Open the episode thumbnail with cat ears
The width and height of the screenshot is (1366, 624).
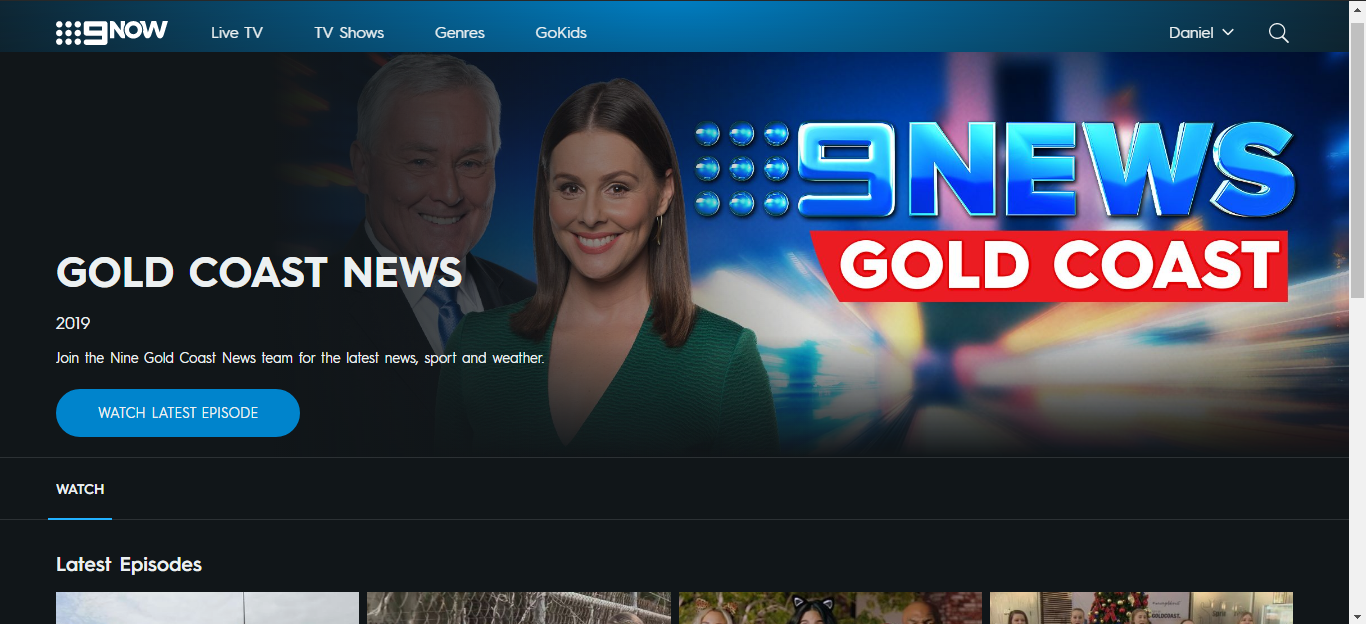click(830, 608)
